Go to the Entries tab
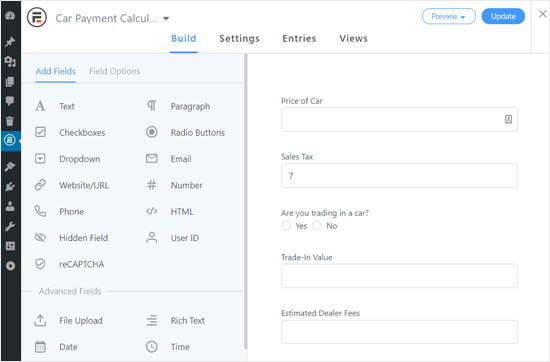 tap(299, 39)
